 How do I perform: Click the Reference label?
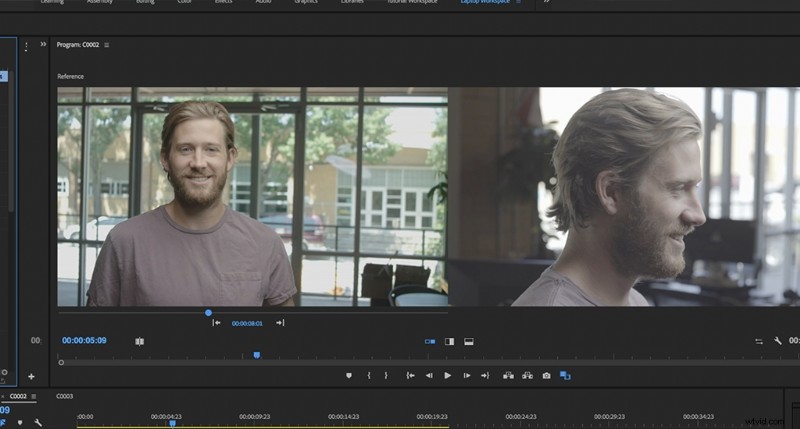[70, 77]
